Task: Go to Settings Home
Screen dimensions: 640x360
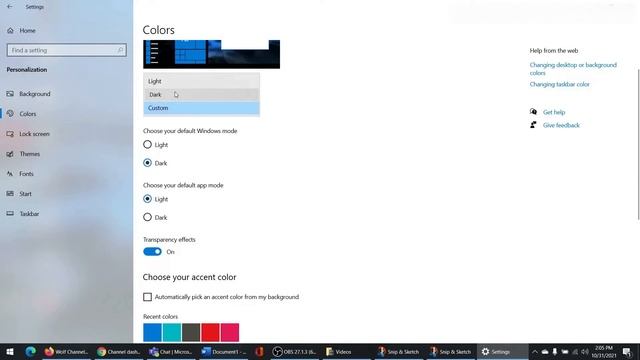Action: (21, 31)
